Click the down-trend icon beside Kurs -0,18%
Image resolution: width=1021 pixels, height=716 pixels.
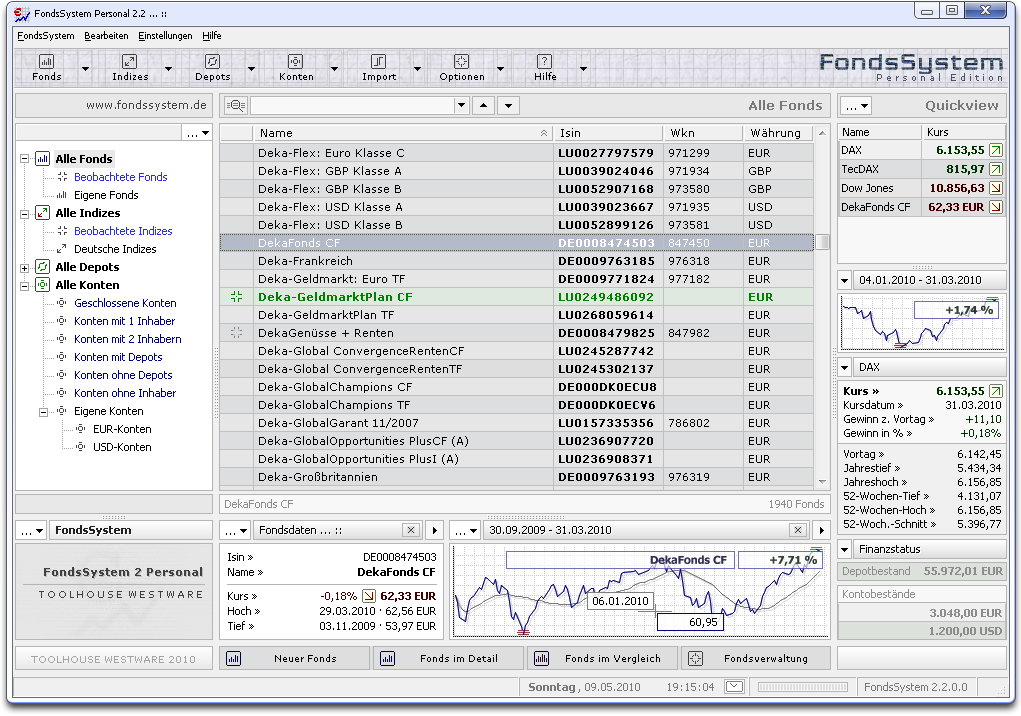click(369, 596)
